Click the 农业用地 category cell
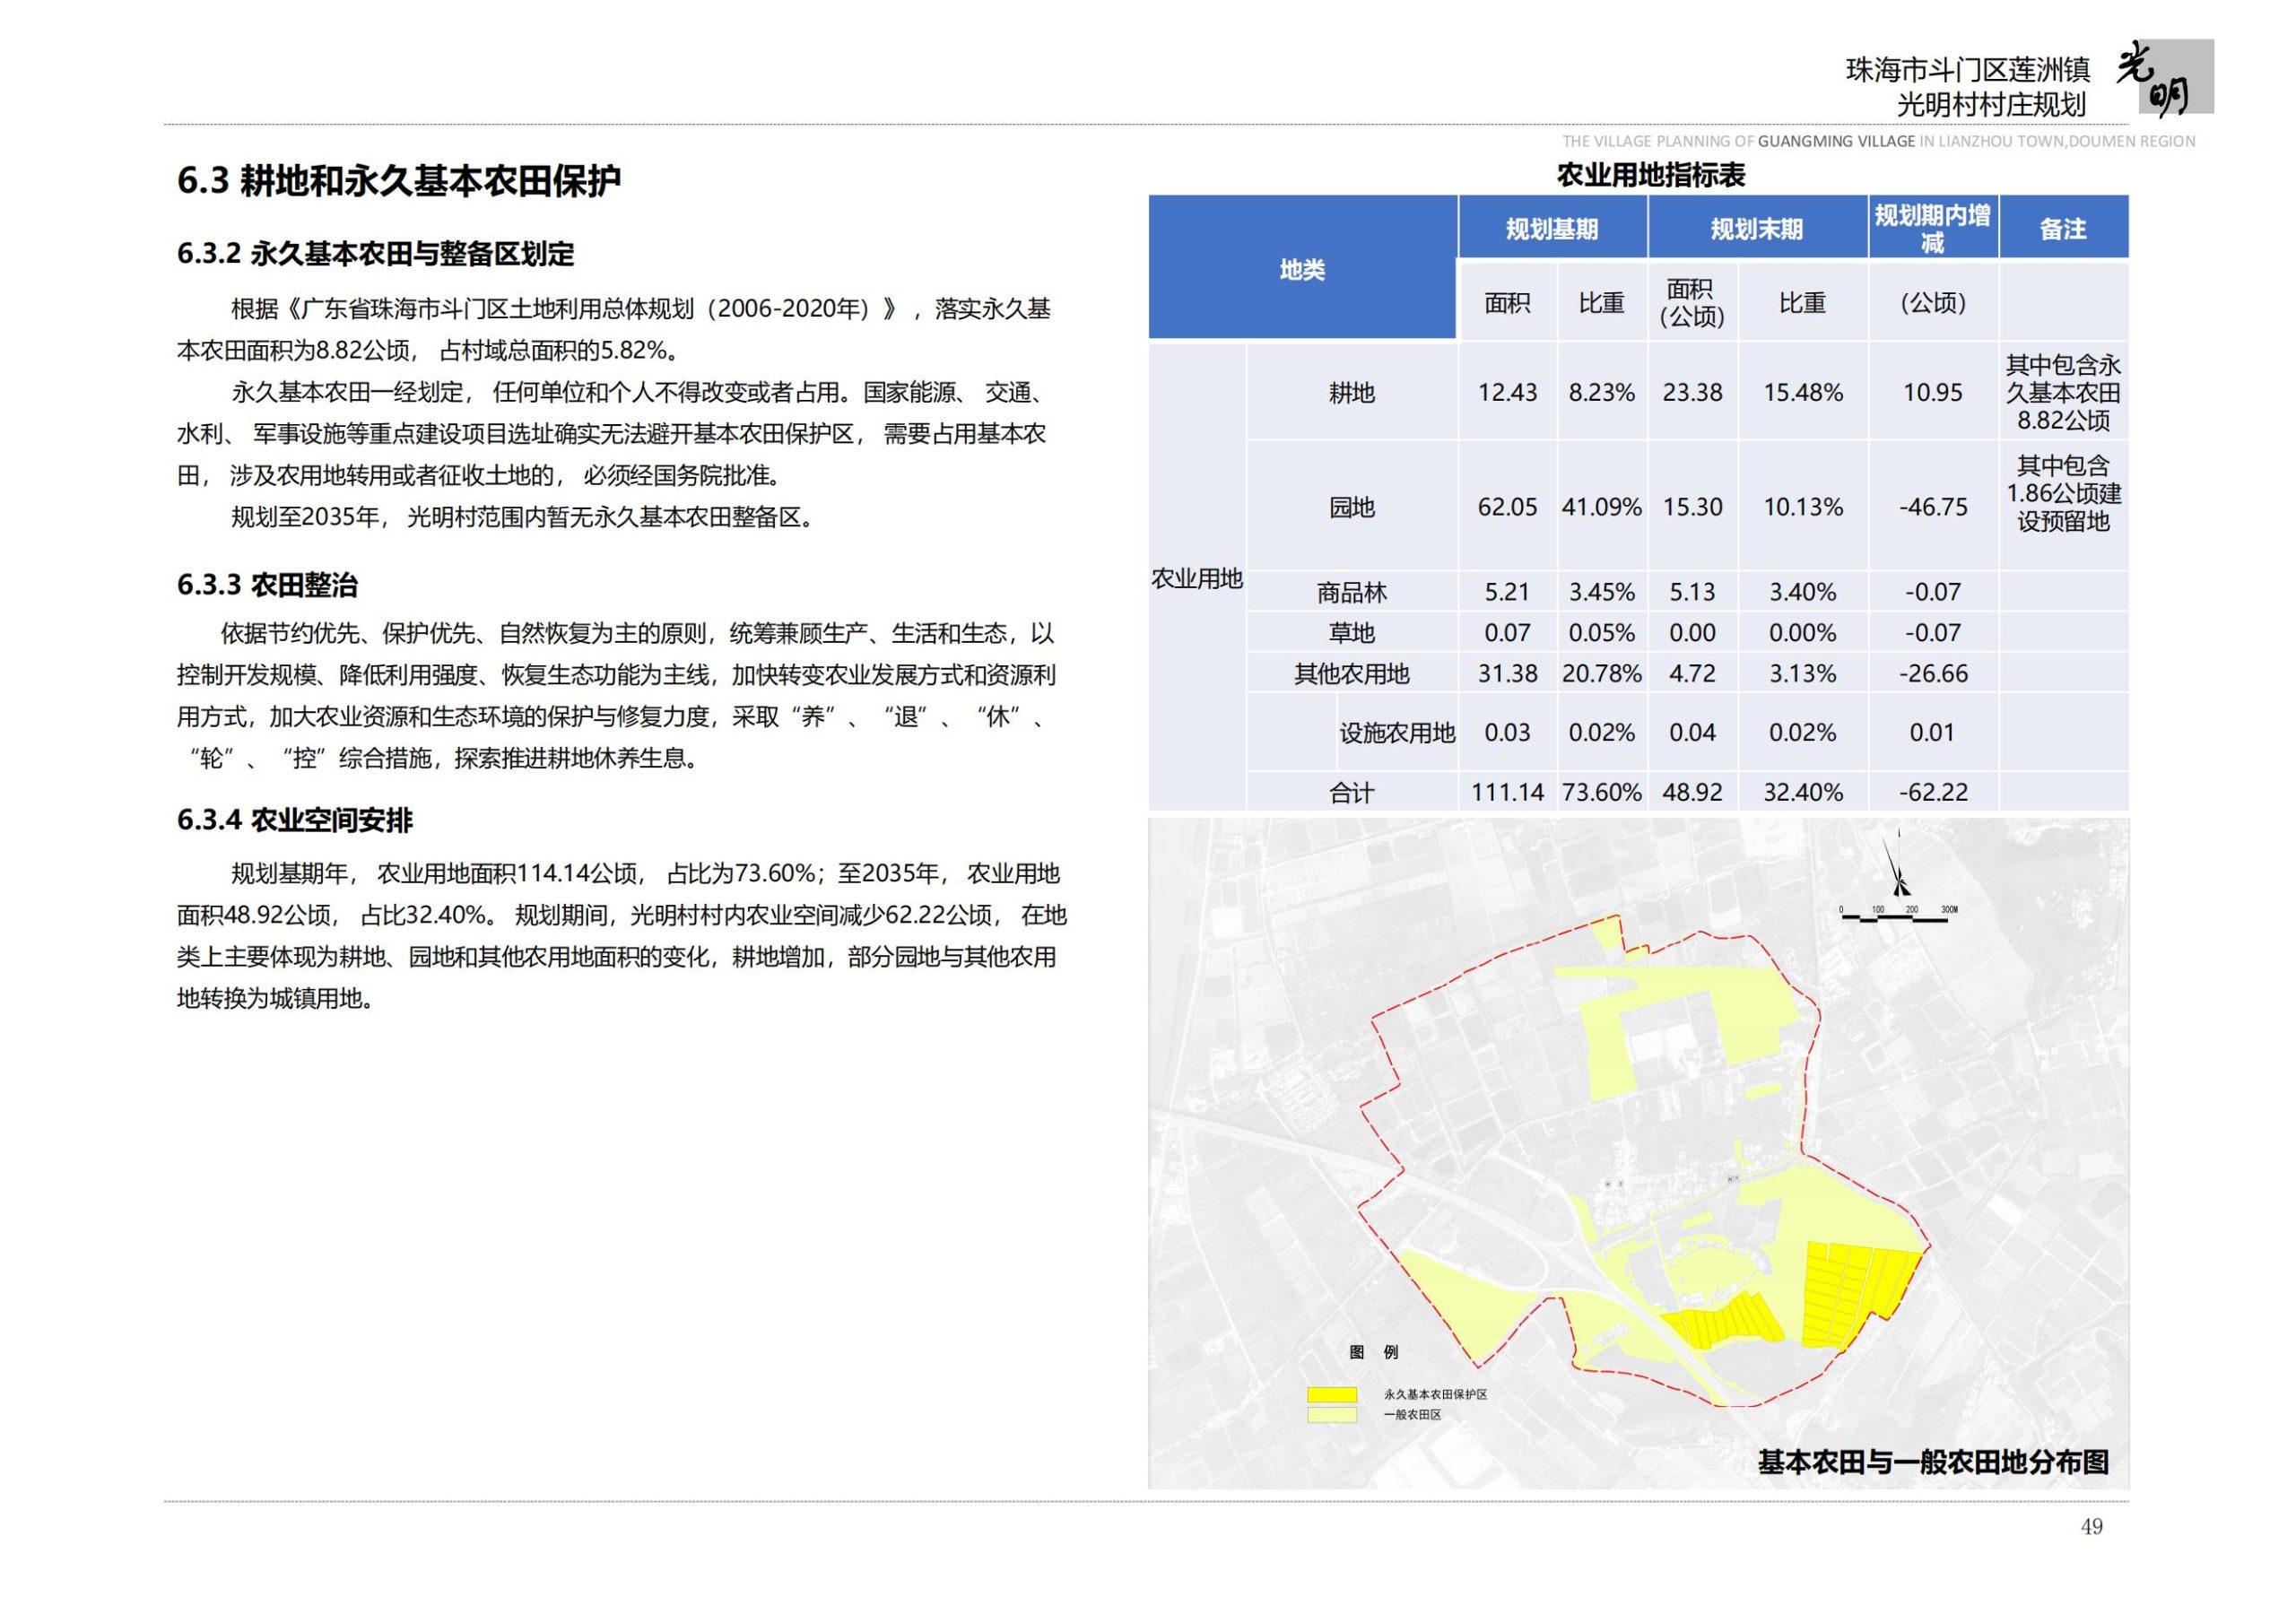The height and width of the screenshot is (1623, 2296). tap(1197, 579)
